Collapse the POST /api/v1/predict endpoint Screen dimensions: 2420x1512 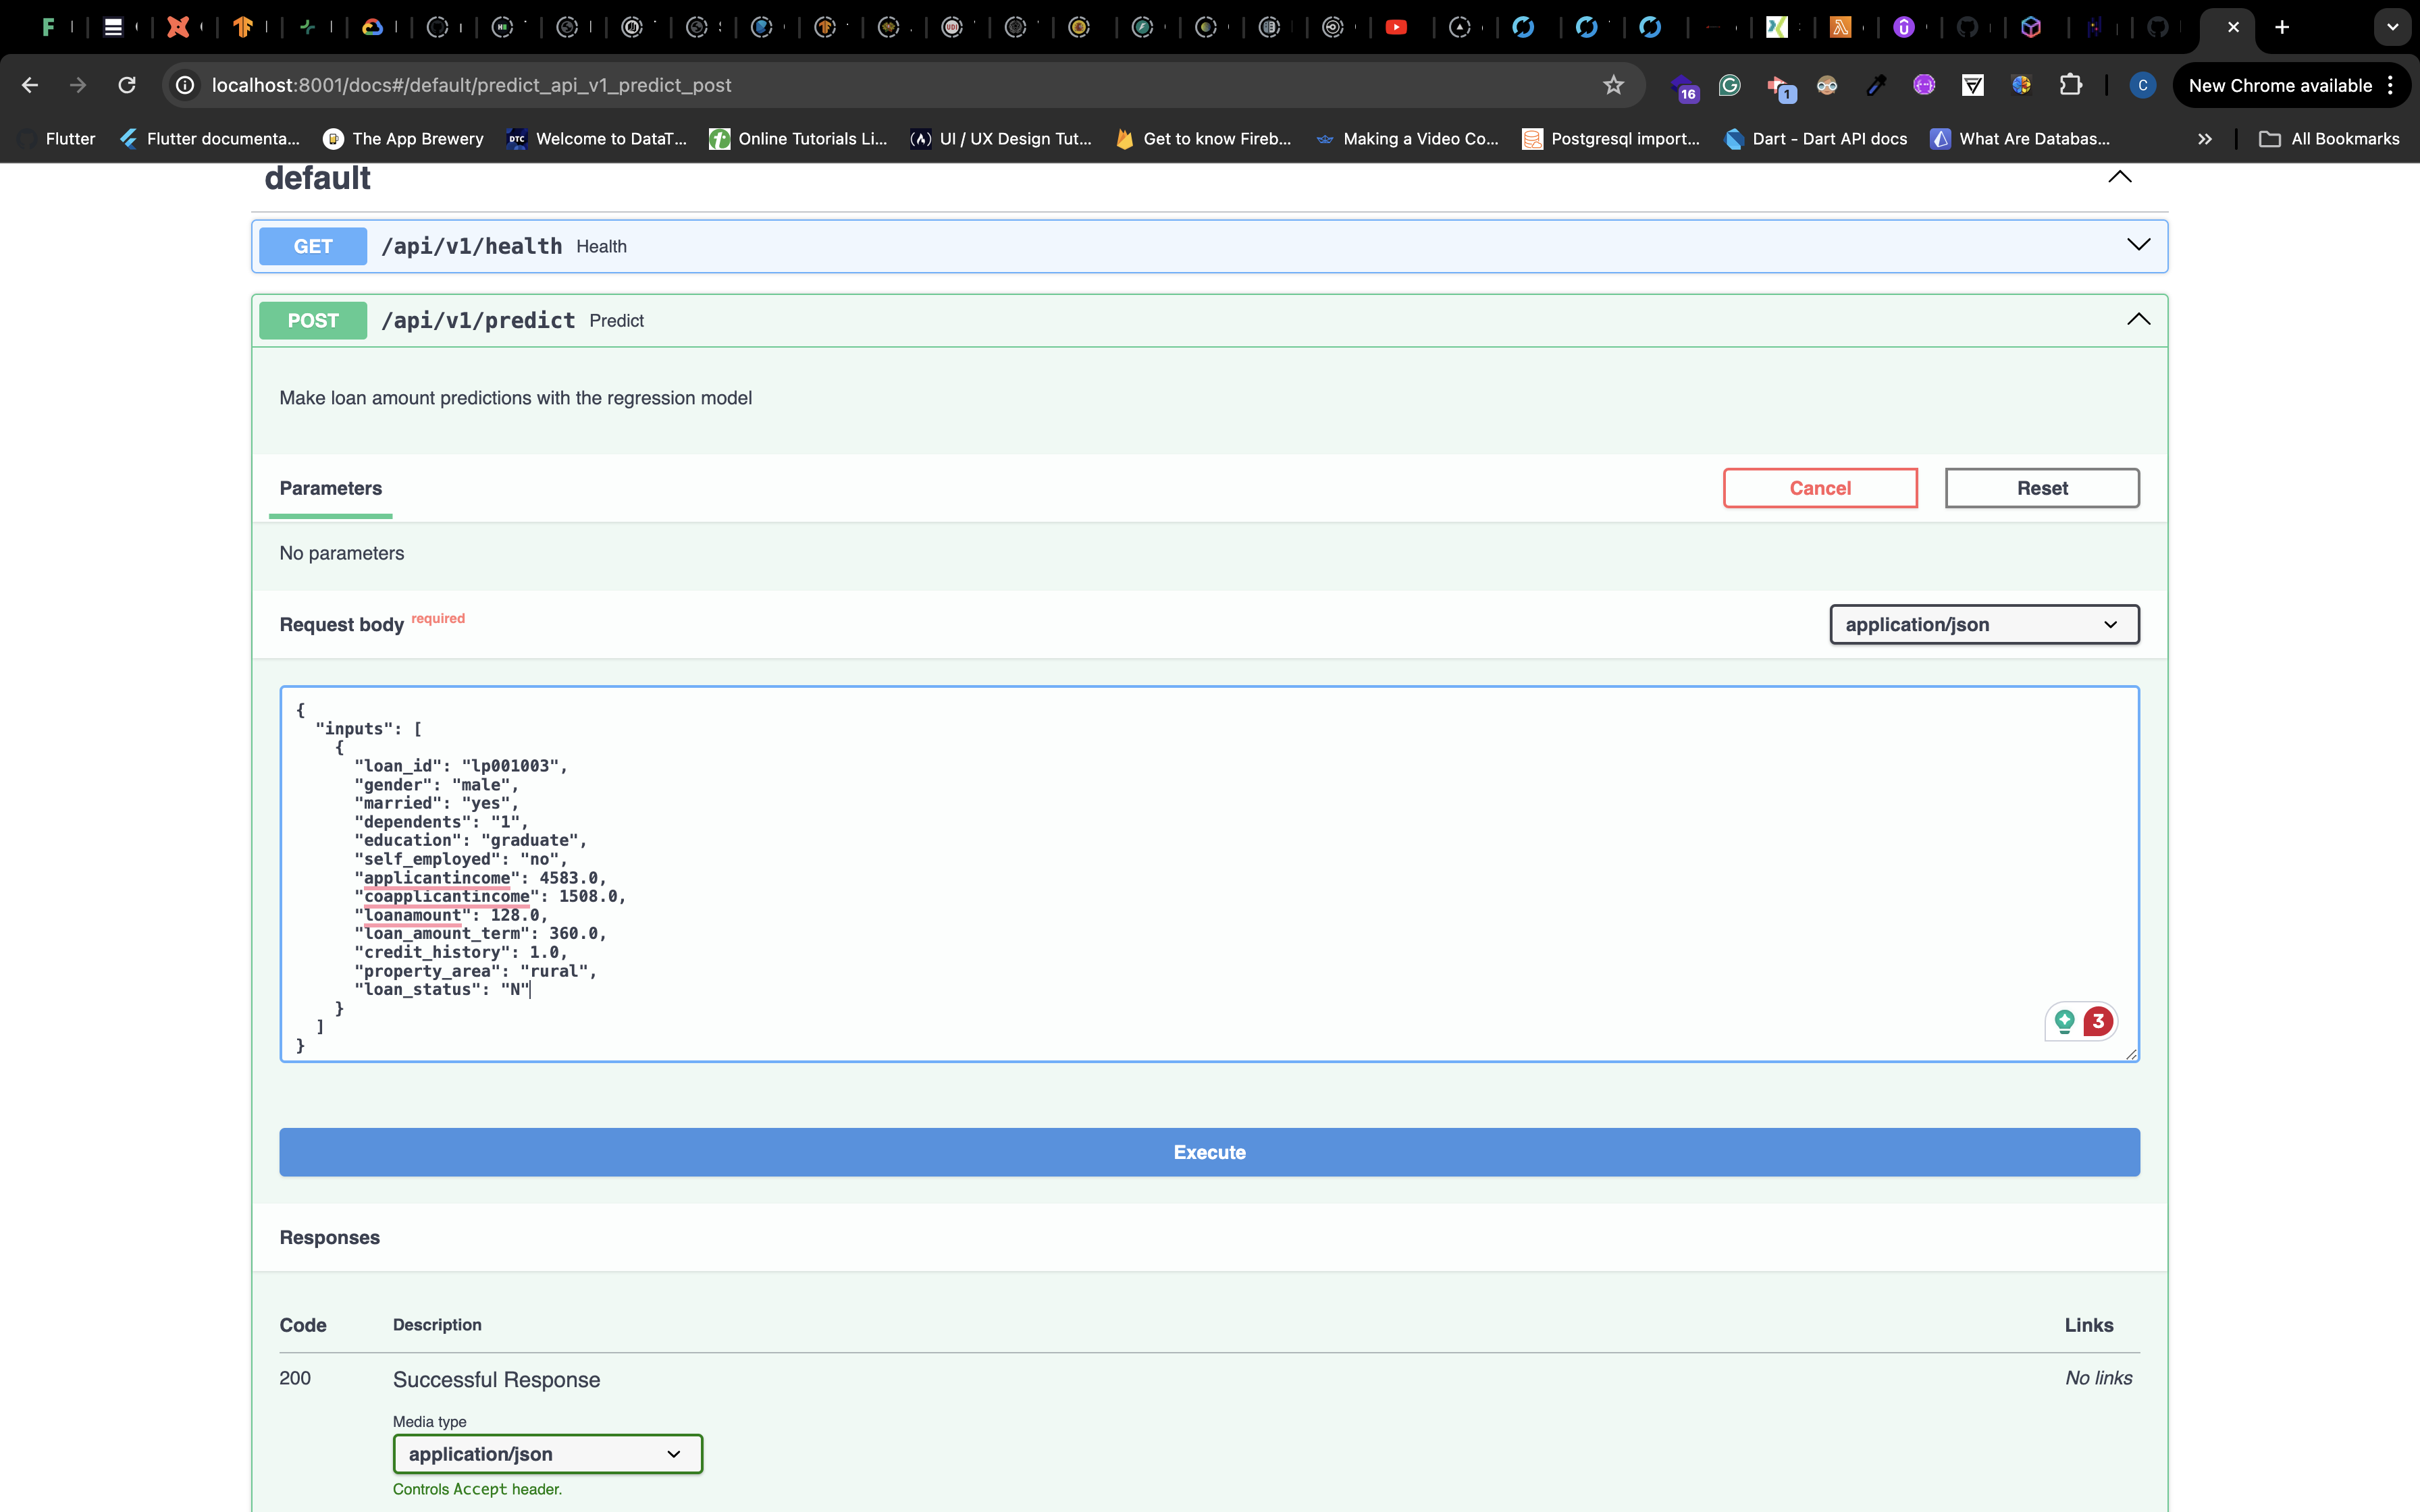point(2138,320)
